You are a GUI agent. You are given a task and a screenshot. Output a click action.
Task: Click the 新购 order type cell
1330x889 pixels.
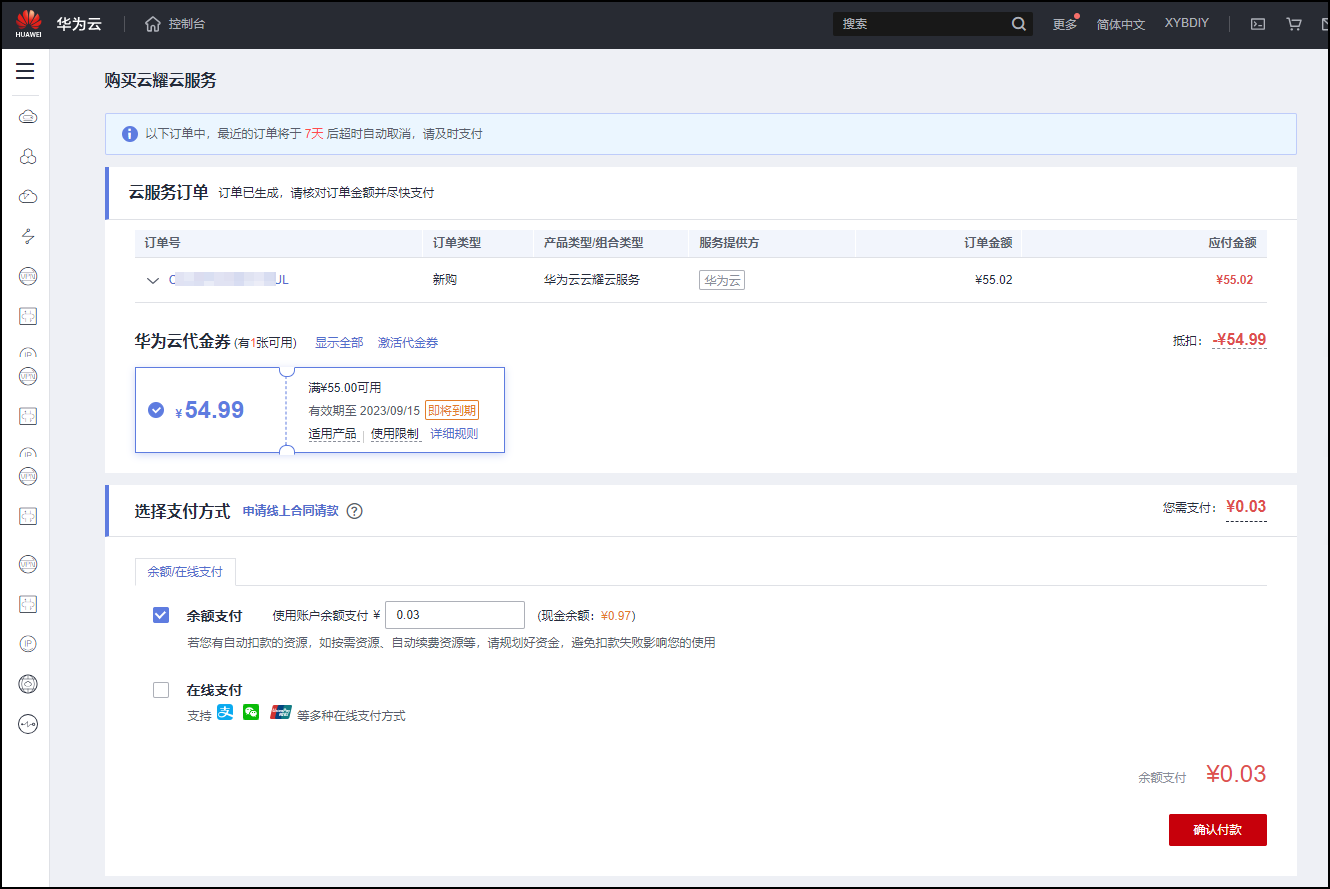point(445,280)
